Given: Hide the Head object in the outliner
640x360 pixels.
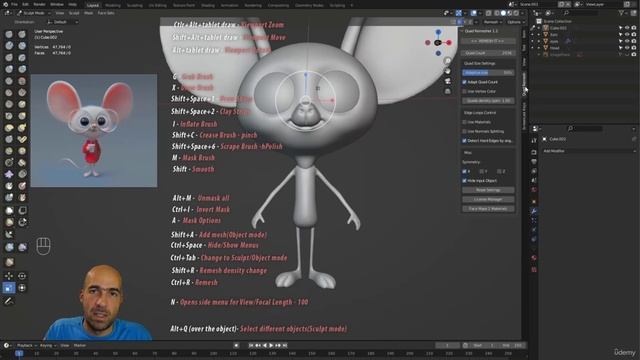Looking at the screenshot, I should (x=627, y=48).
